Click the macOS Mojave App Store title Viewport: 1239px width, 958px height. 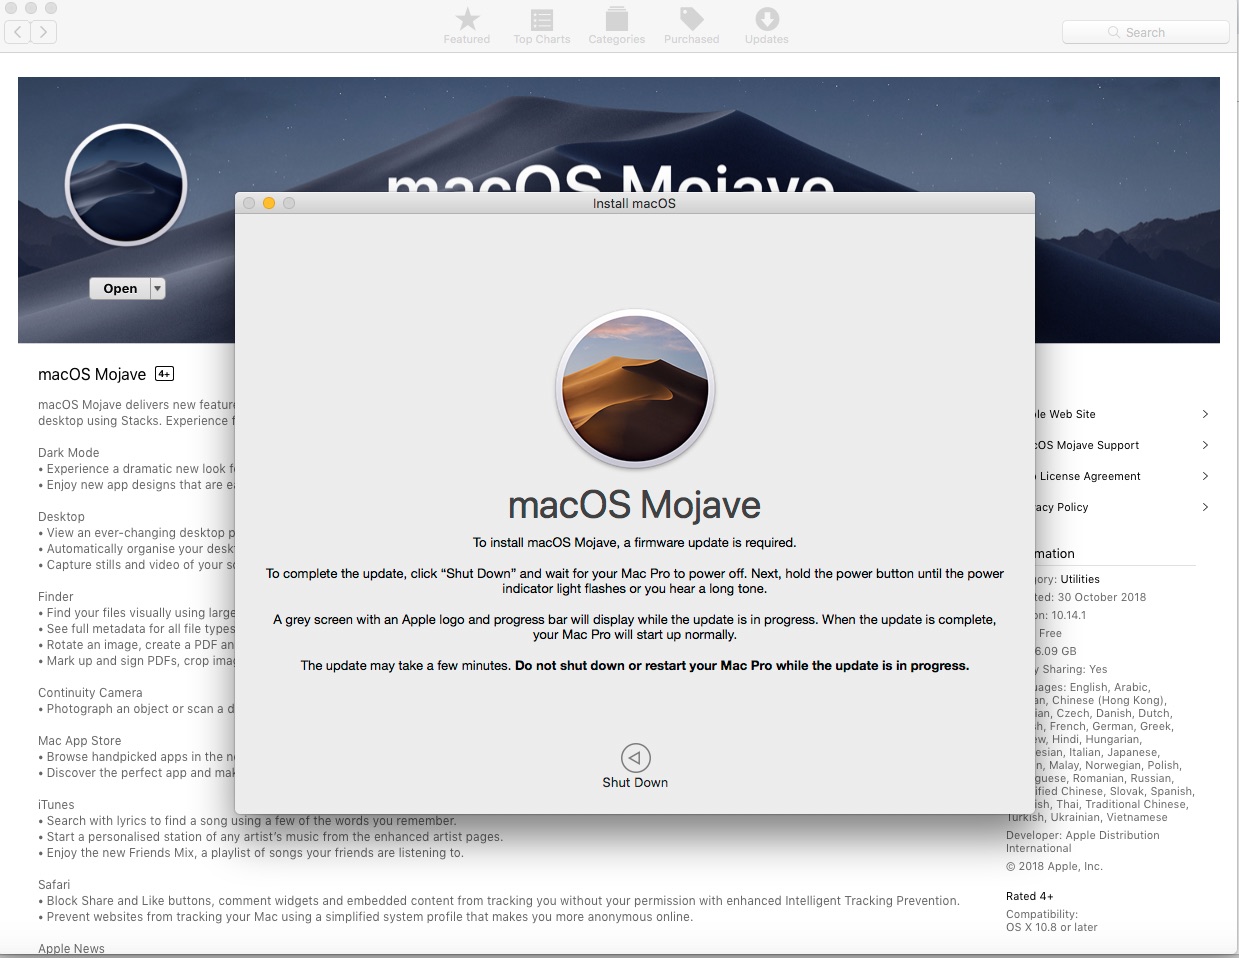(92, 374)
